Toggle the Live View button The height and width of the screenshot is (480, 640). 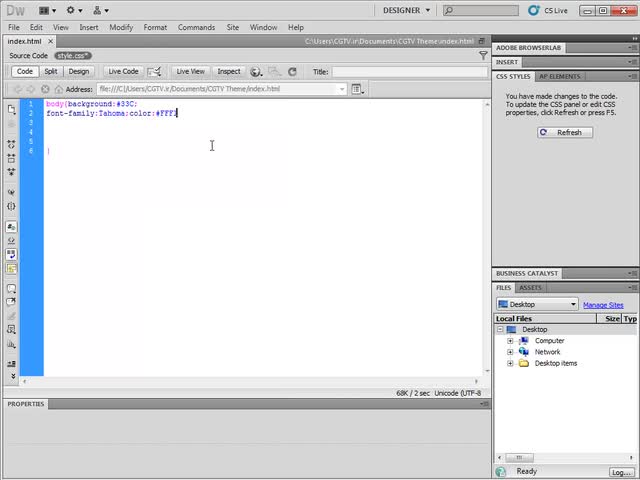click(x=190, y=71)
